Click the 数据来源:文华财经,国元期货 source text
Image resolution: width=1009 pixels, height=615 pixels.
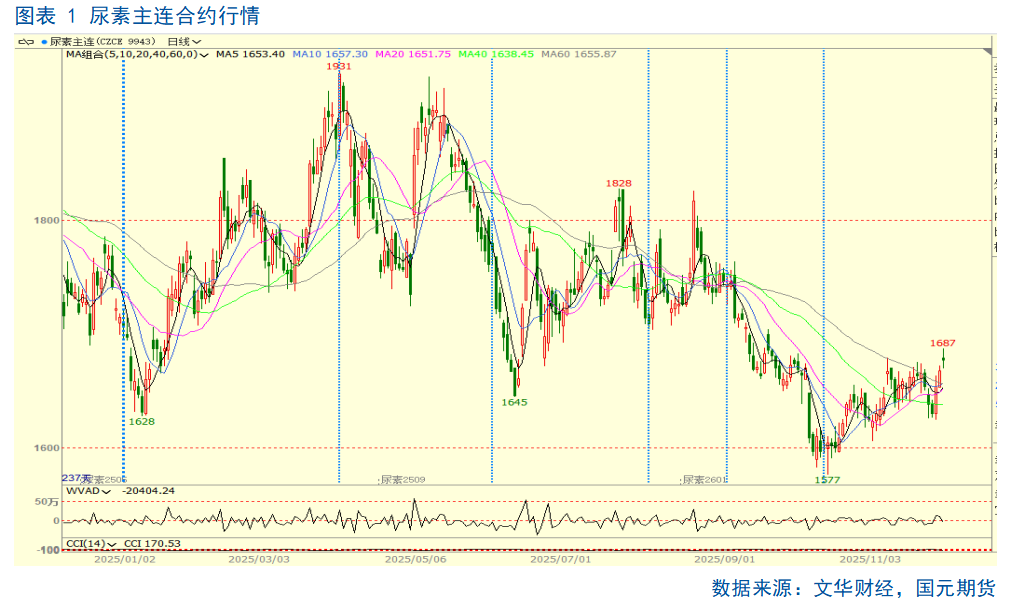[x=853, y=588]
